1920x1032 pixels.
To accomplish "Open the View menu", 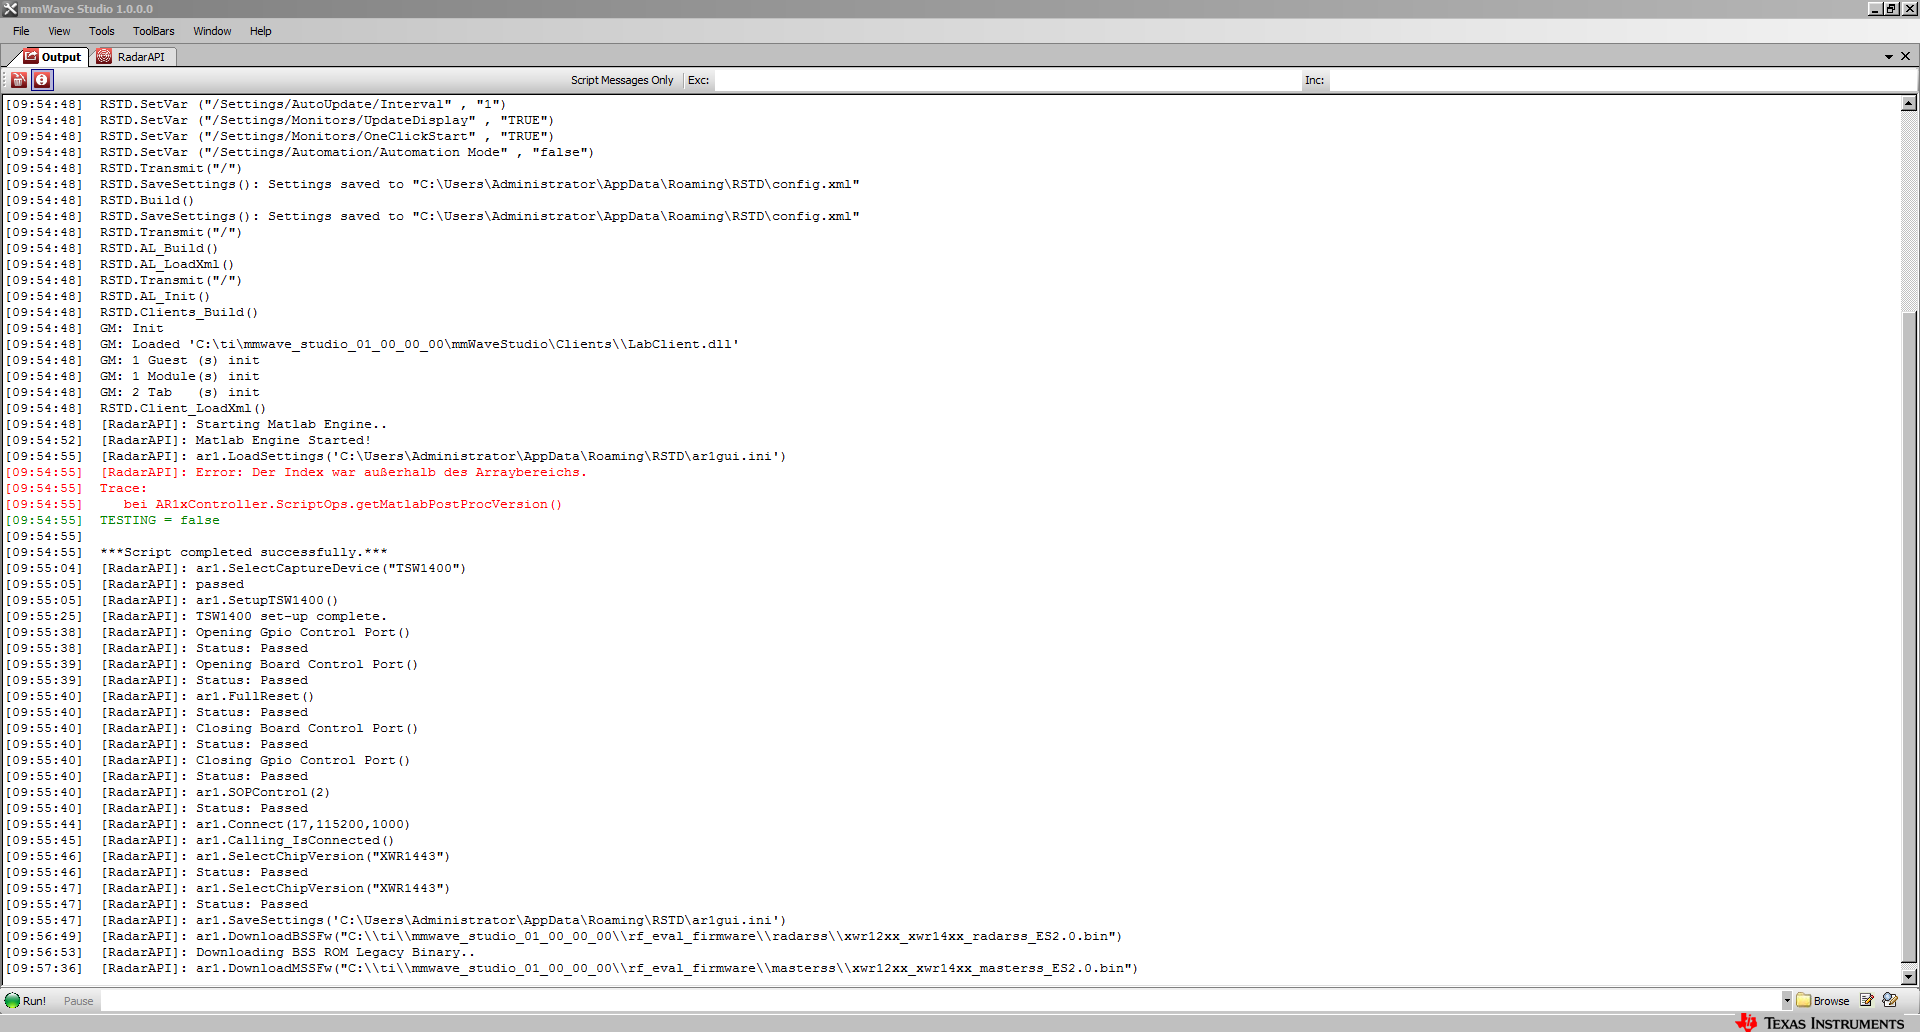I will click(59, 31).
